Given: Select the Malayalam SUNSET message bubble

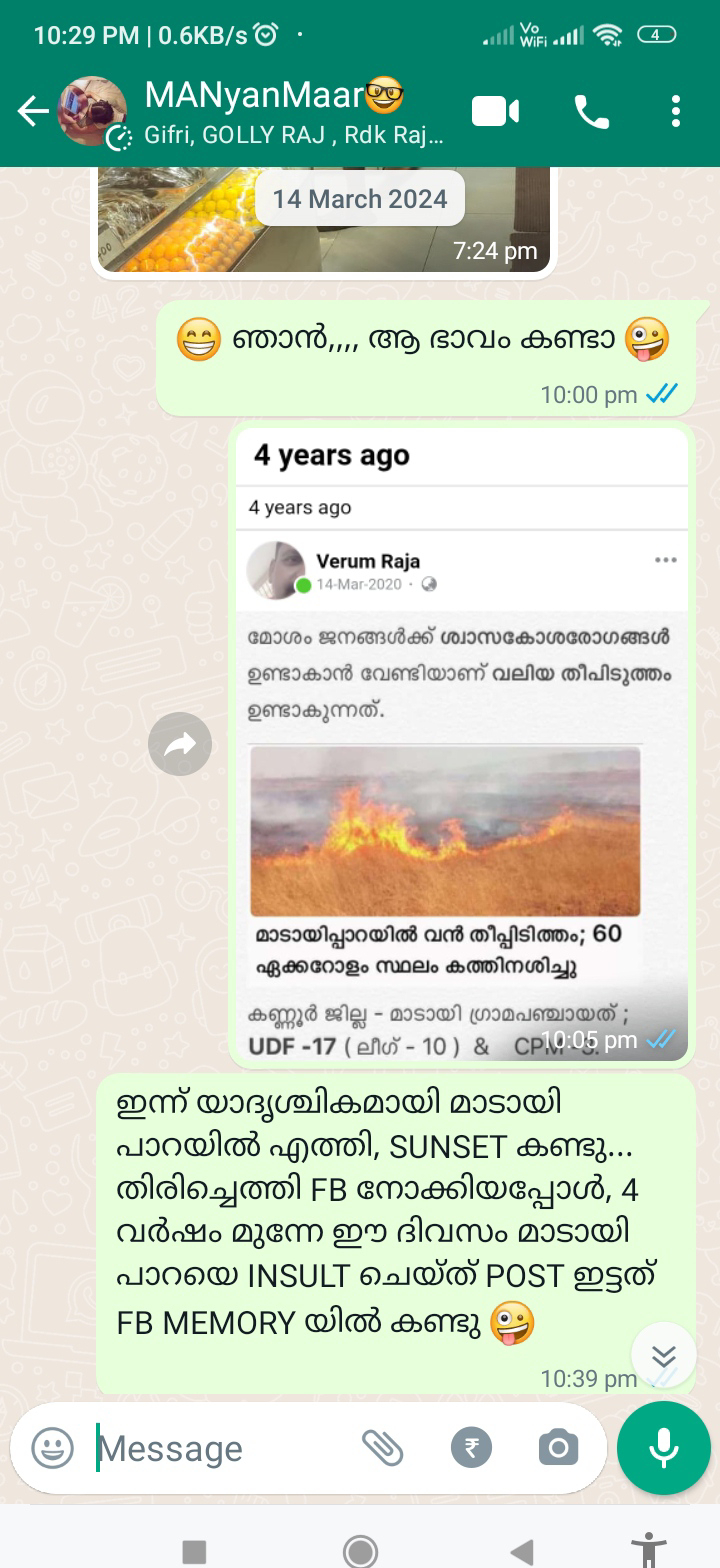Looking at the screenshot, I should point(396,1235).
